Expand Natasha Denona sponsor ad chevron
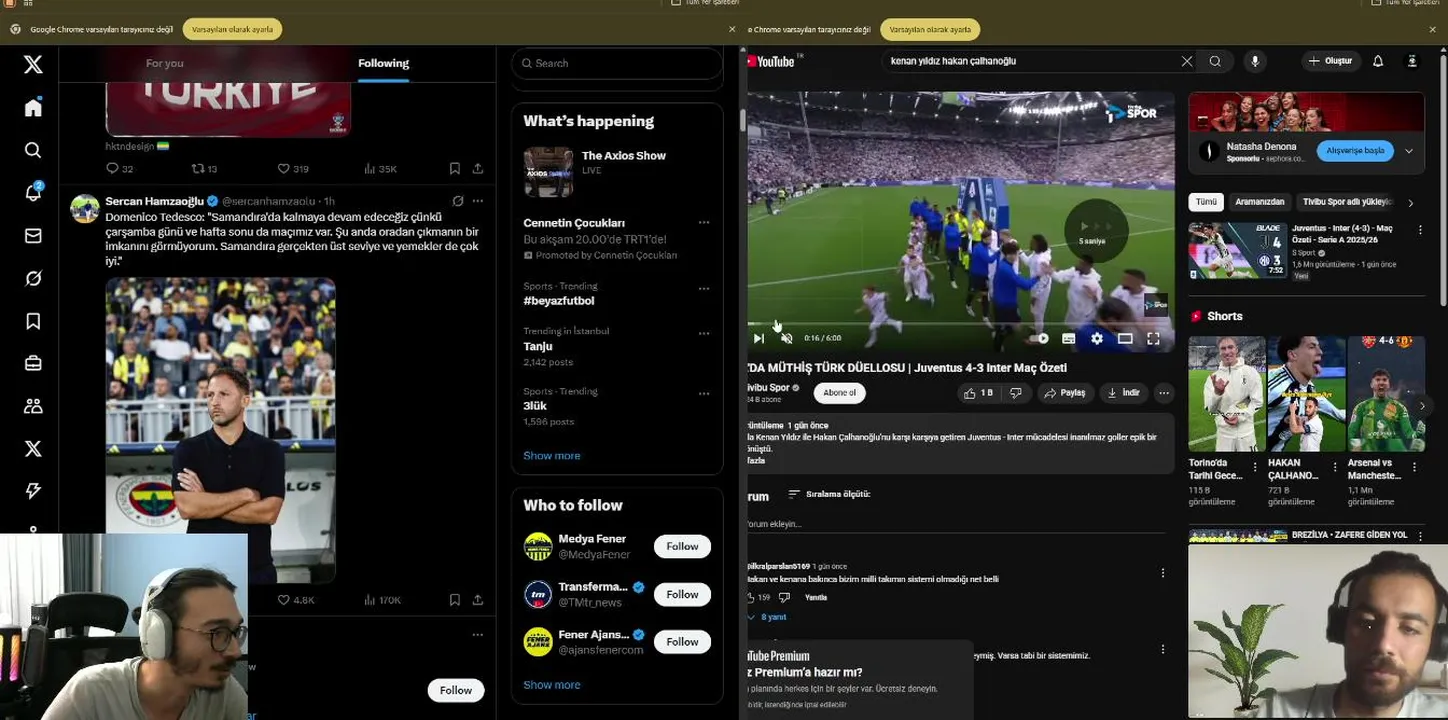This screenshot has height=720, width=1448. 1409,151
